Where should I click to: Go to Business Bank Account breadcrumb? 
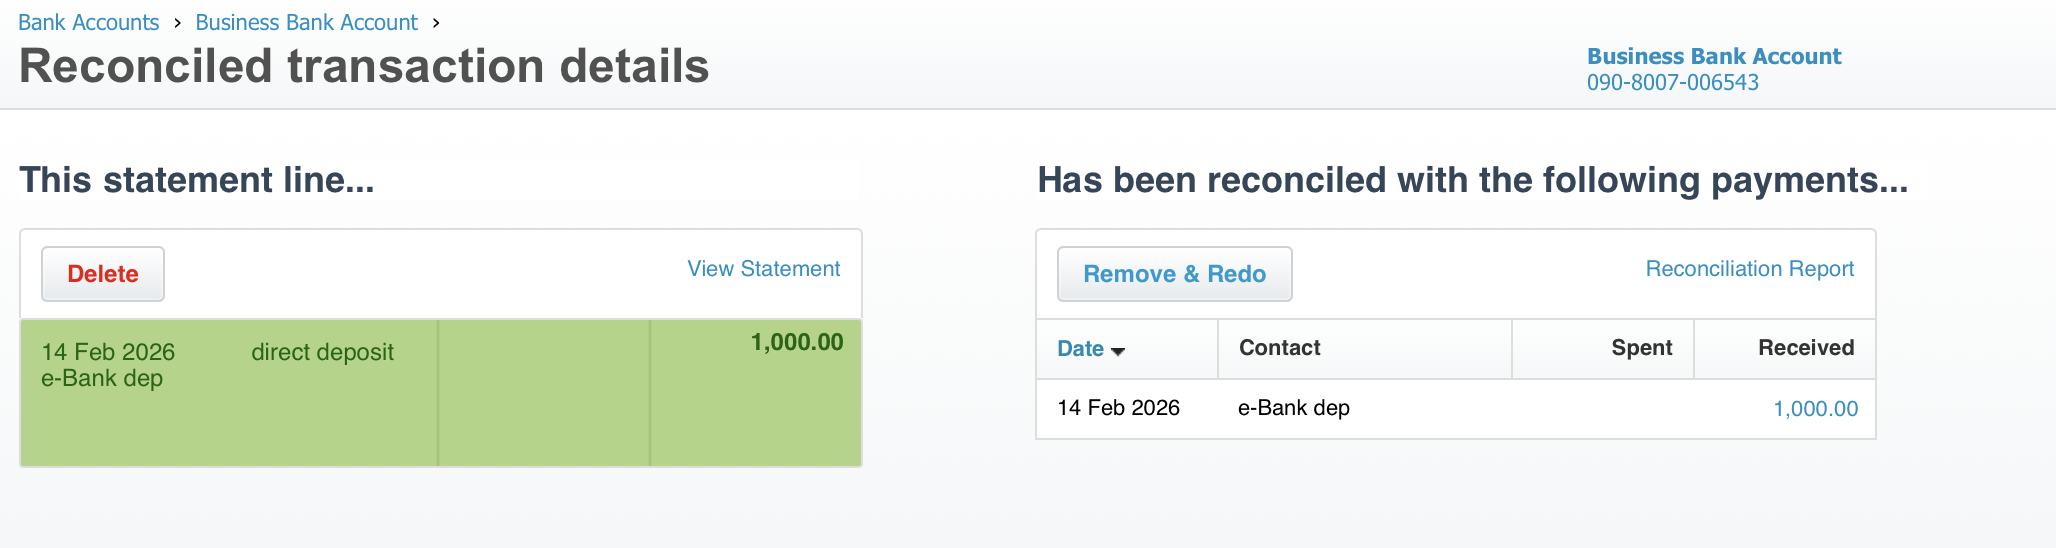pyautogui.click(x=306, y=23)
